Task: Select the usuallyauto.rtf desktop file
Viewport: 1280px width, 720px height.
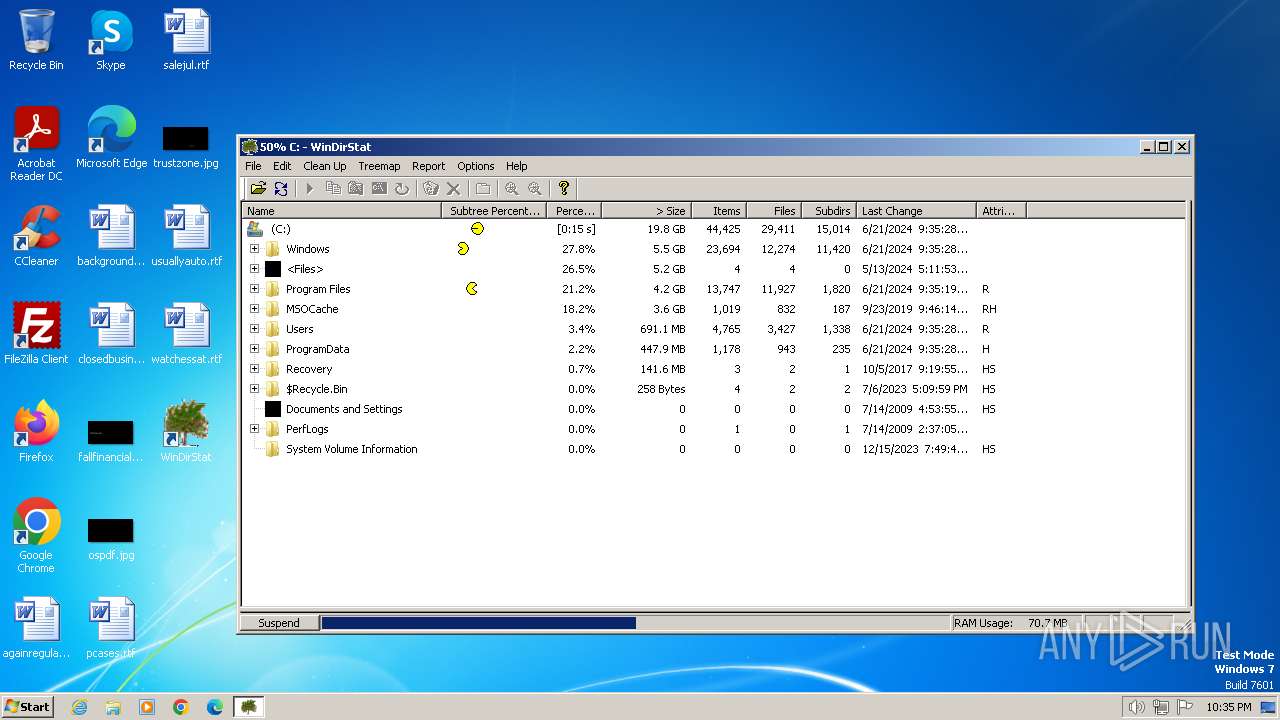Action: [186, 236]
